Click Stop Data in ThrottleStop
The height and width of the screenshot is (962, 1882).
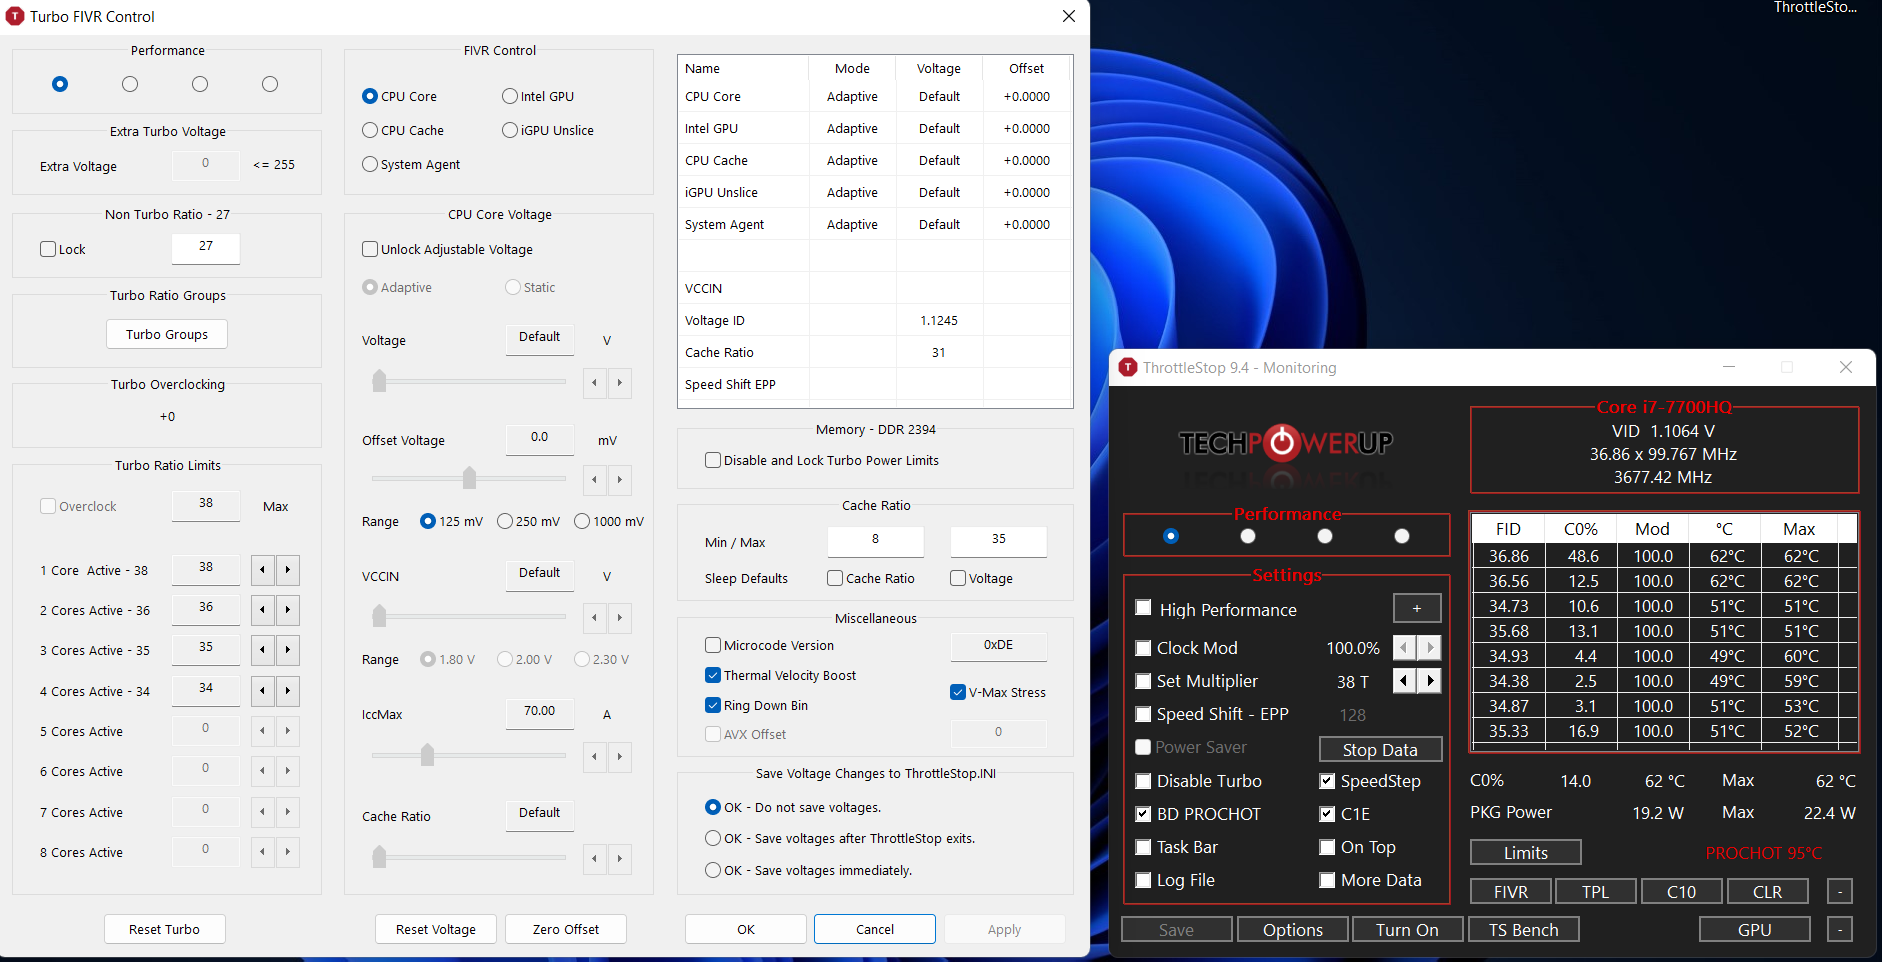tap(1381, 749)
